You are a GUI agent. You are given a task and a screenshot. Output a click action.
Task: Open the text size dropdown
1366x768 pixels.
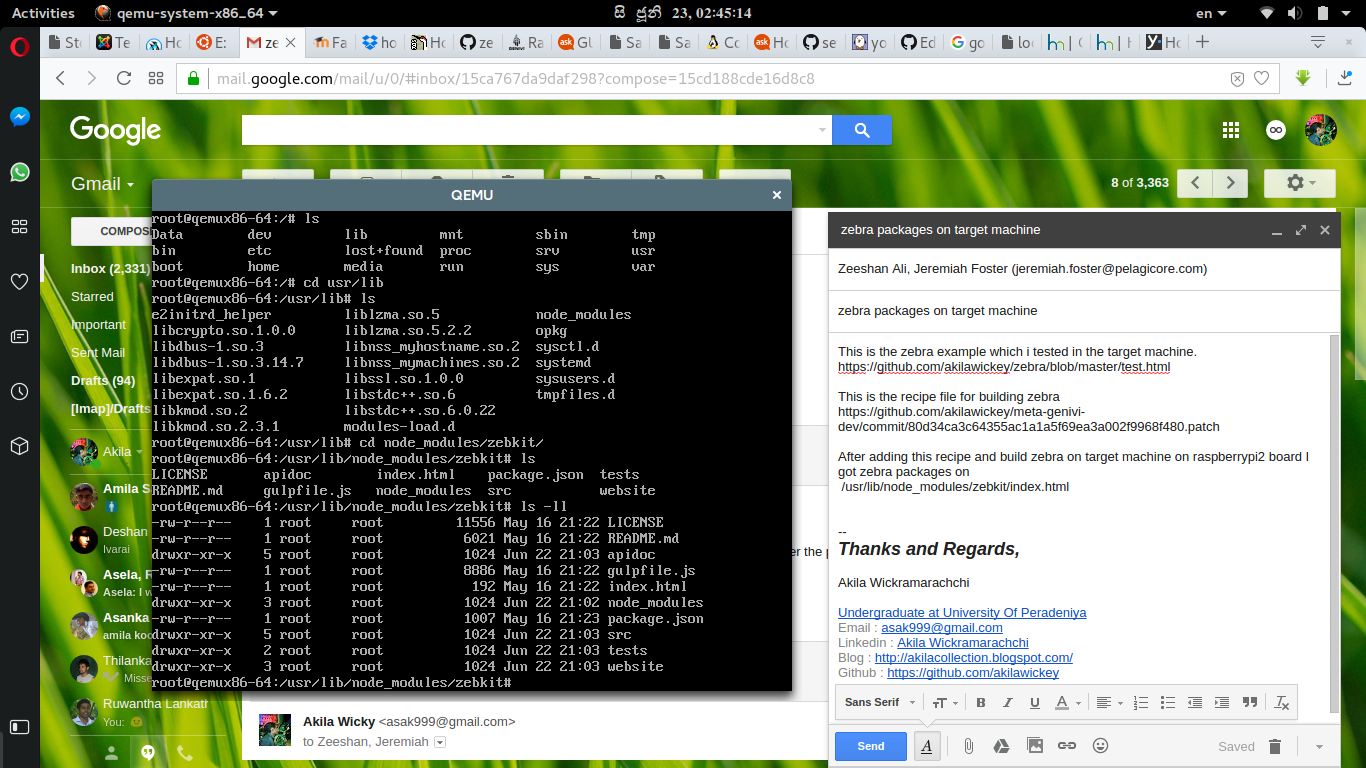[946, 702]
